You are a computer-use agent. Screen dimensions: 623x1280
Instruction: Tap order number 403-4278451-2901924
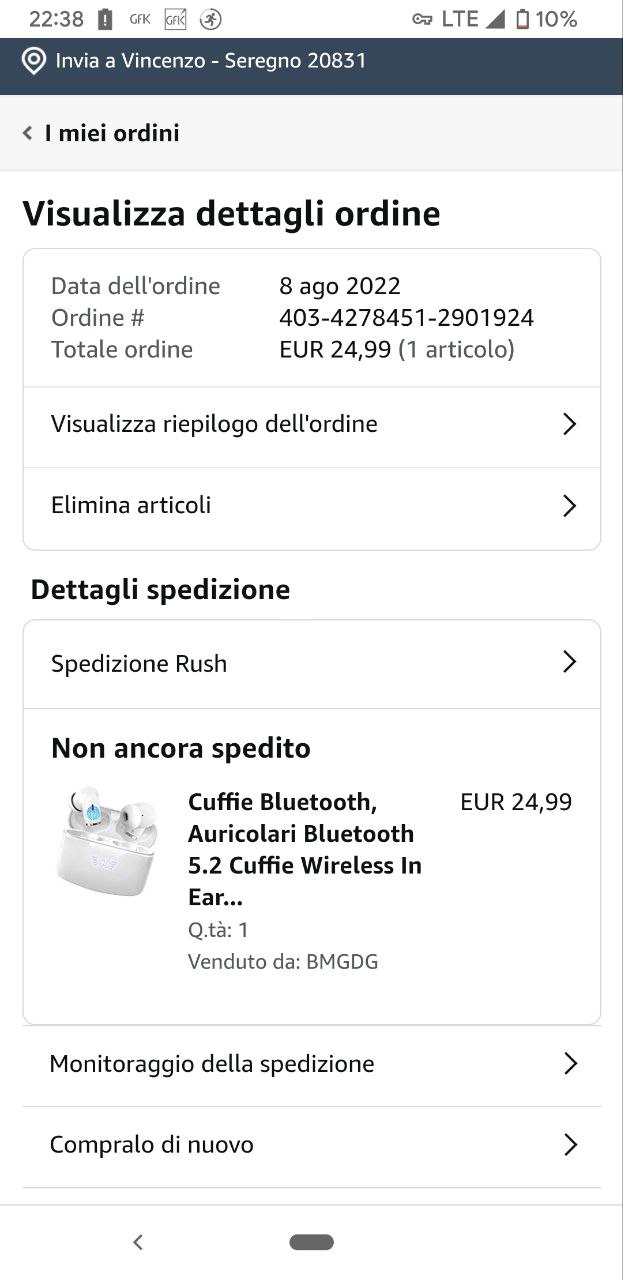406,318
